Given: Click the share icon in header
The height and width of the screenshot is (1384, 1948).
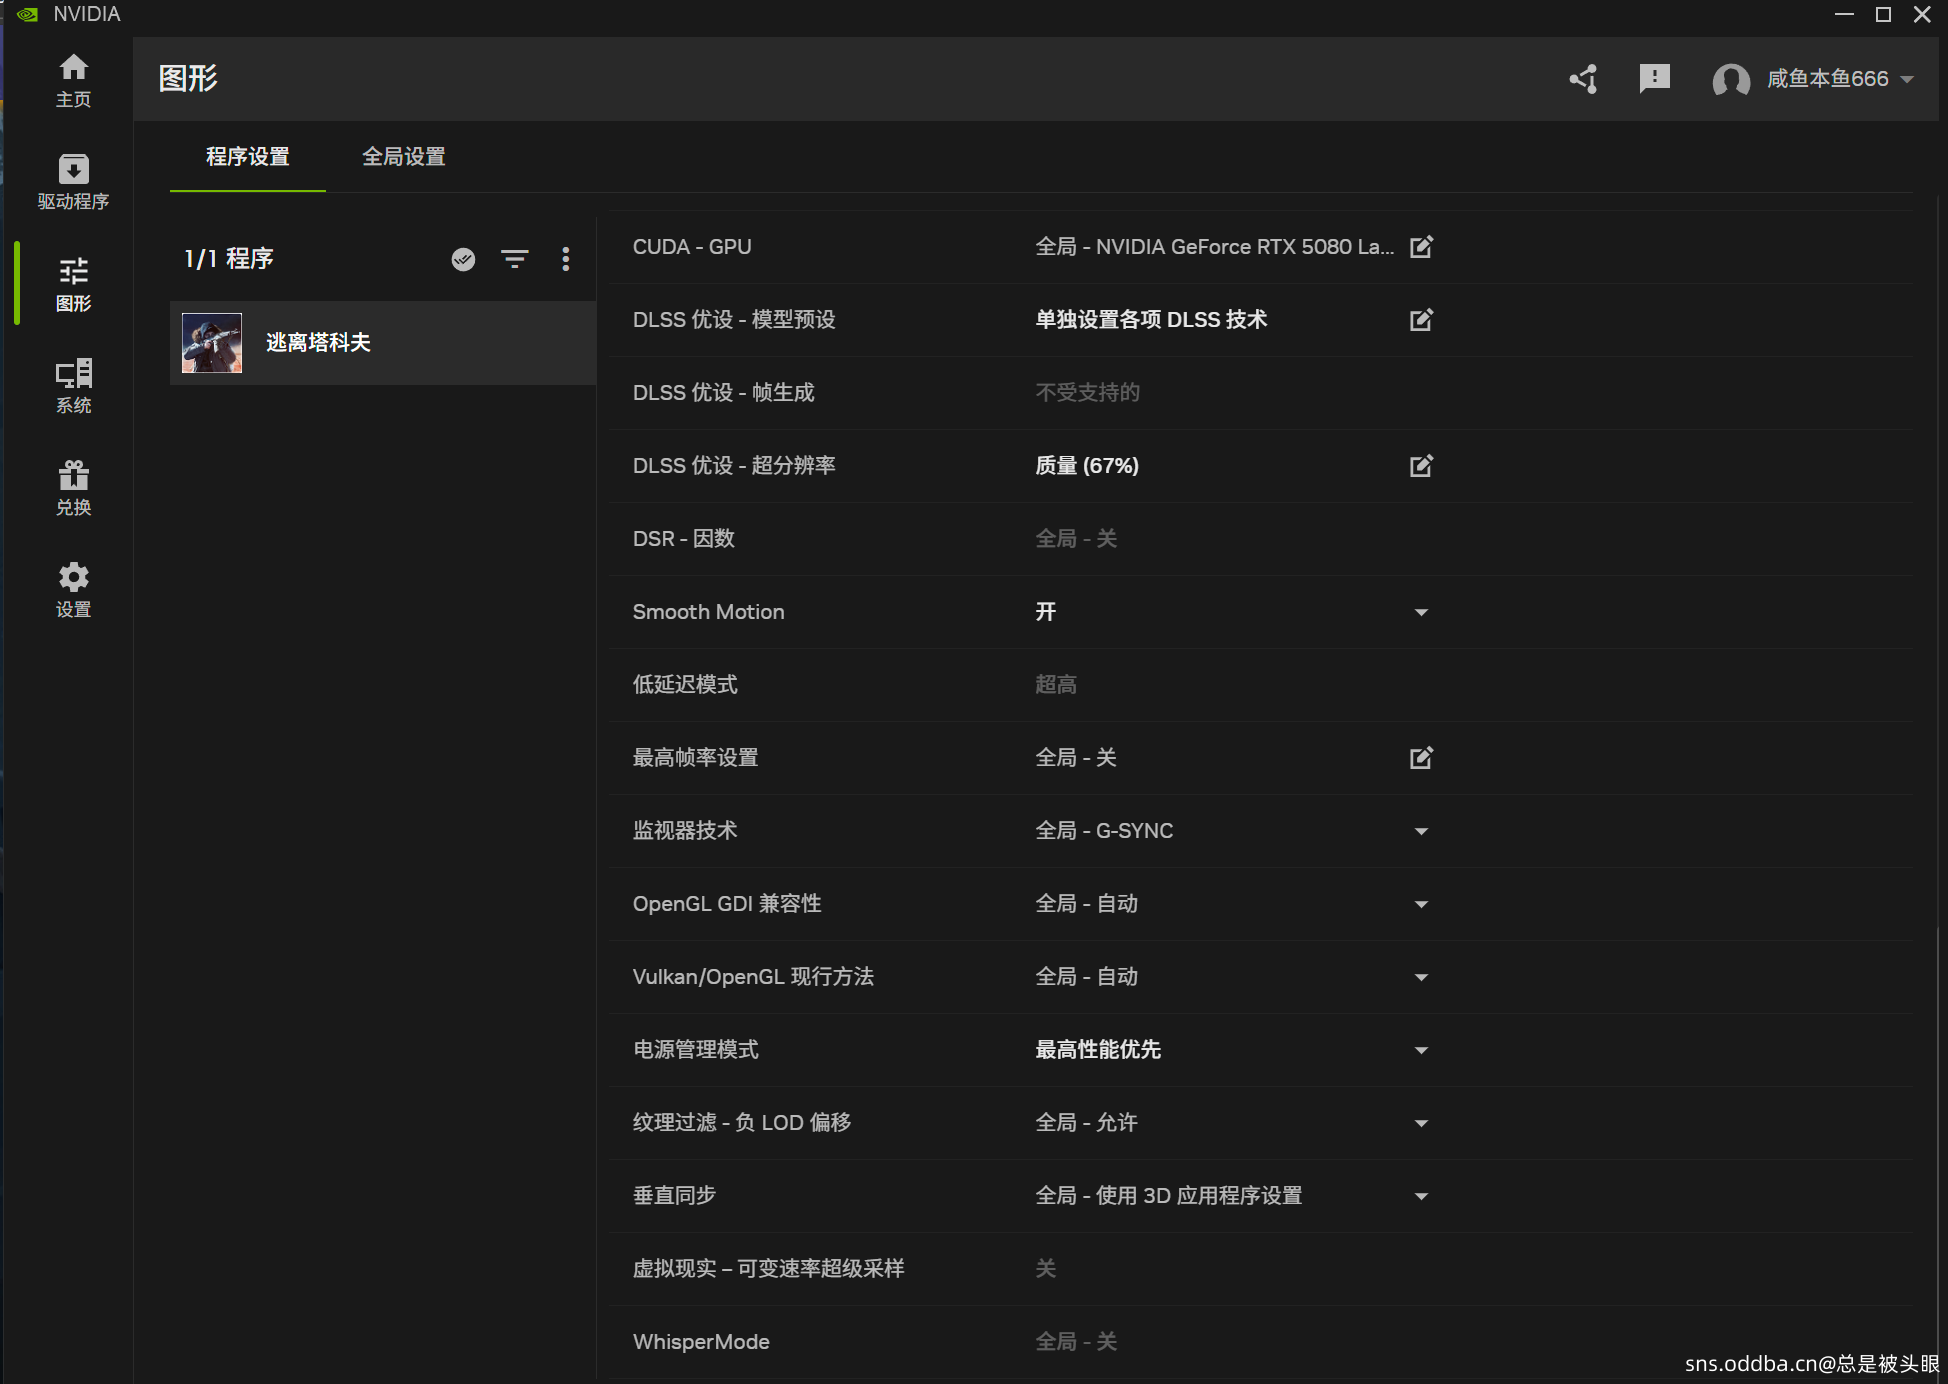Looking at the screenshot, I should 1584,79.
